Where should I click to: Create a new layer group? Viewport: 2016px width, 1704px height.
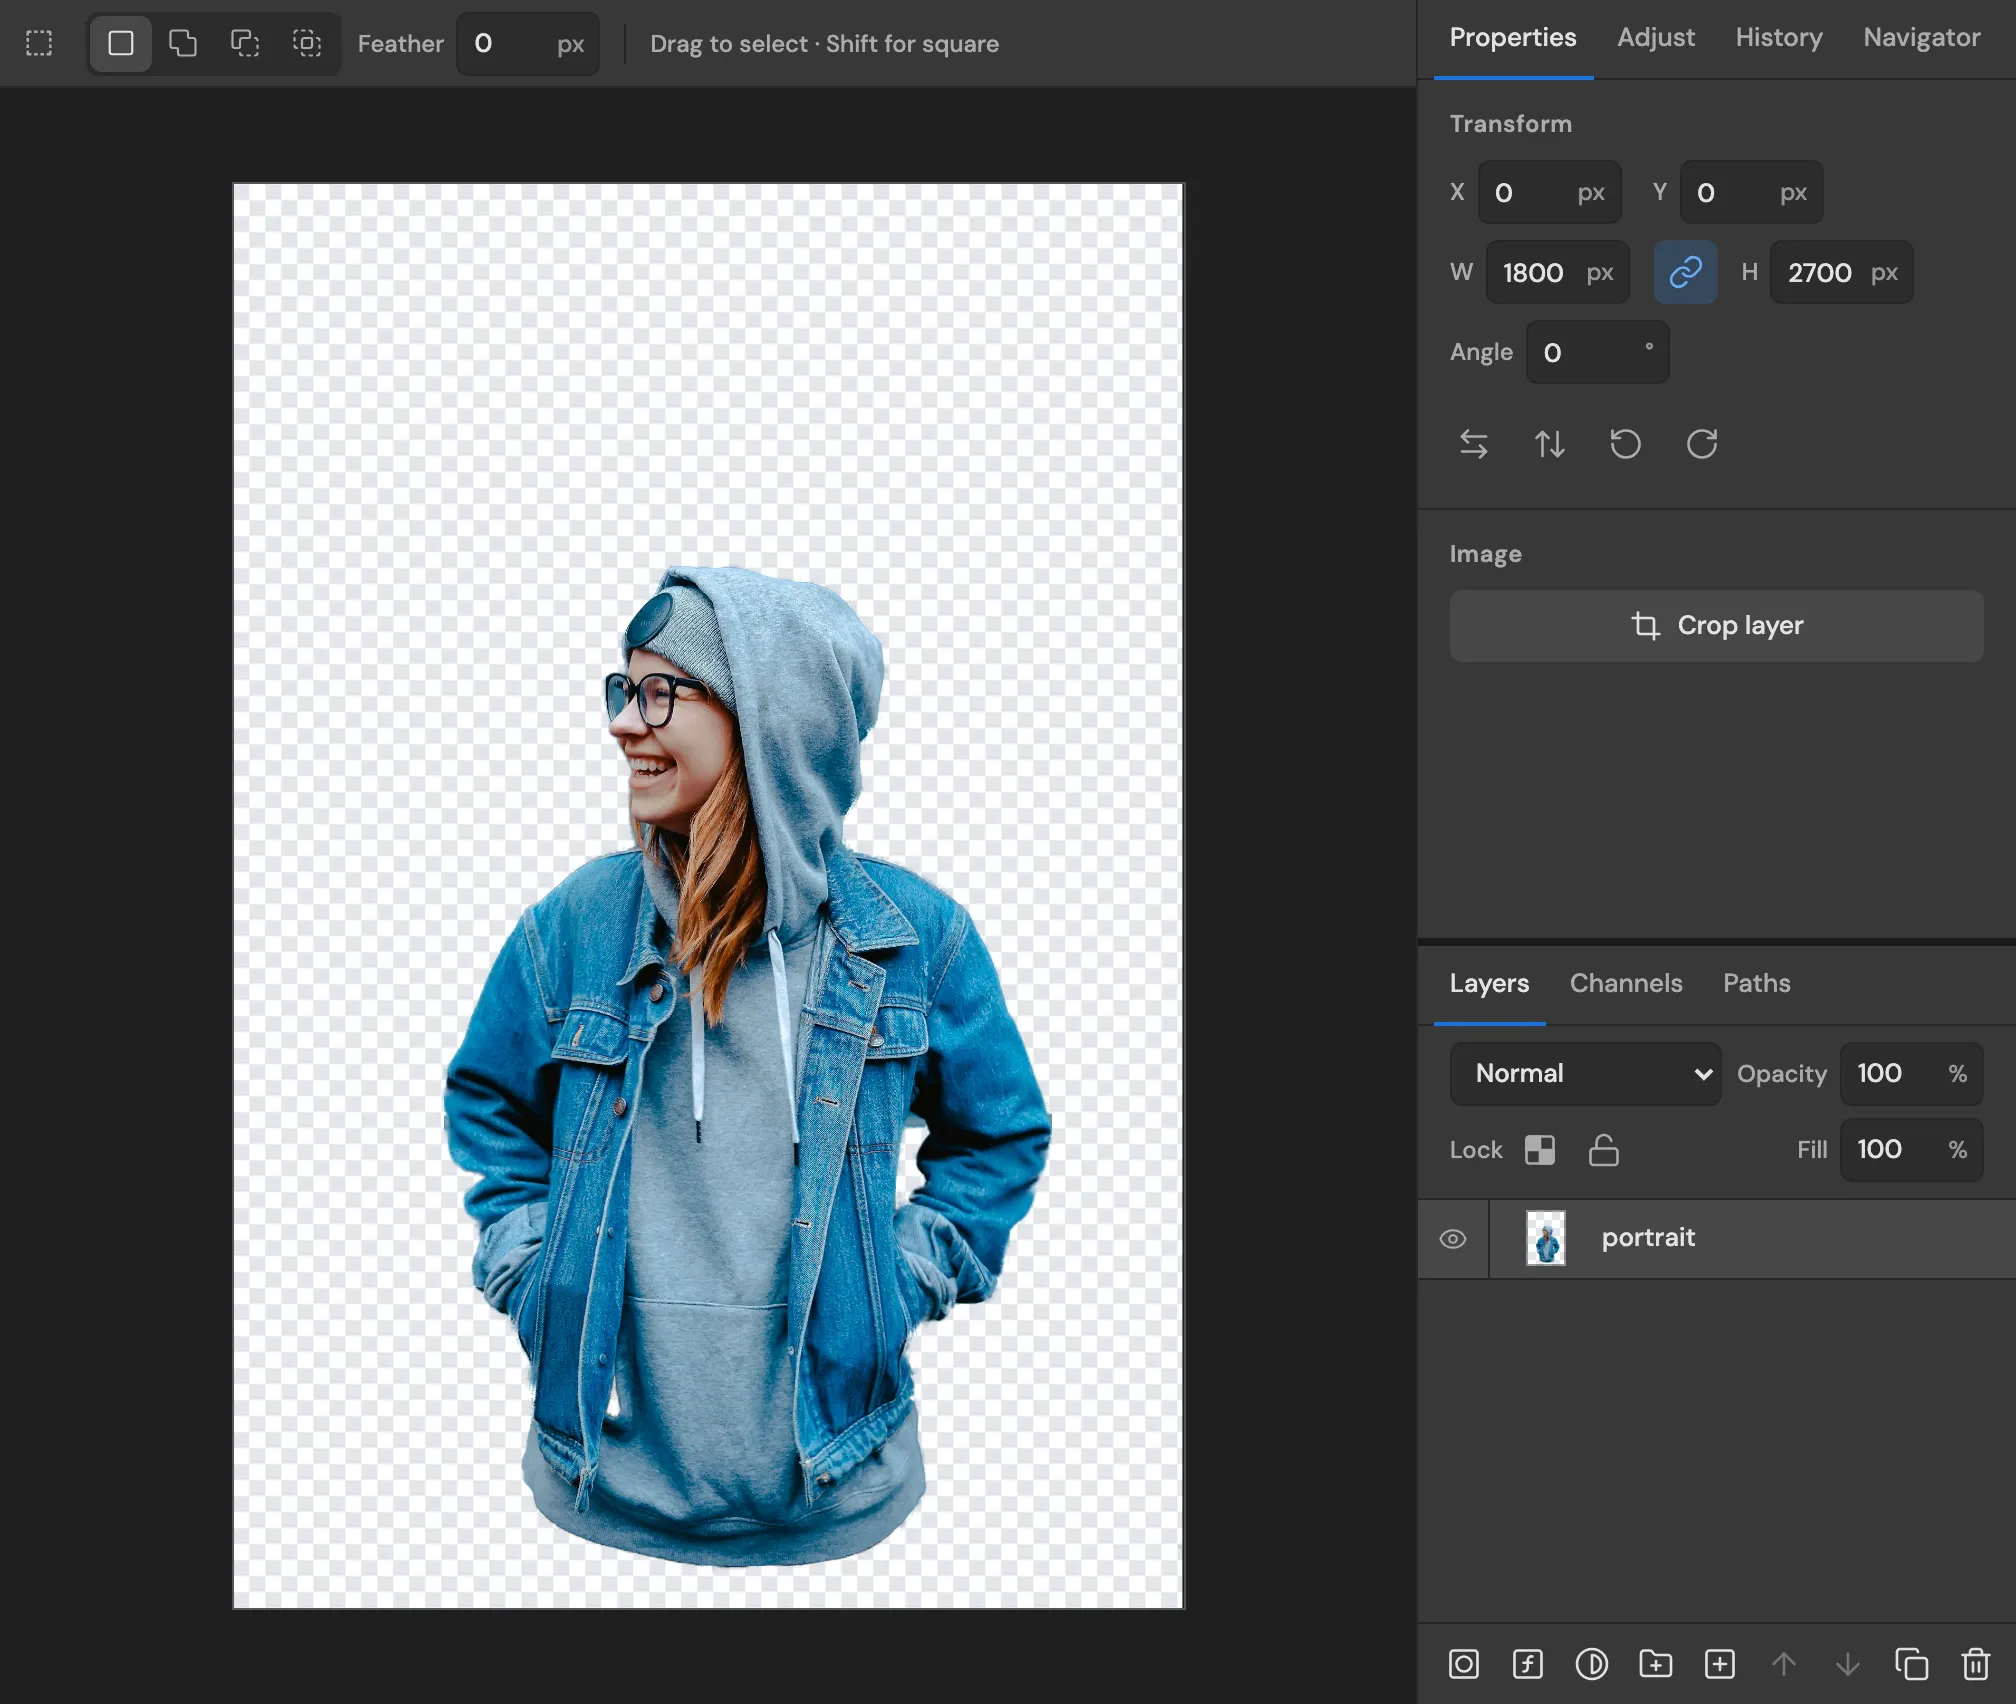[x=1655, y=1664]
